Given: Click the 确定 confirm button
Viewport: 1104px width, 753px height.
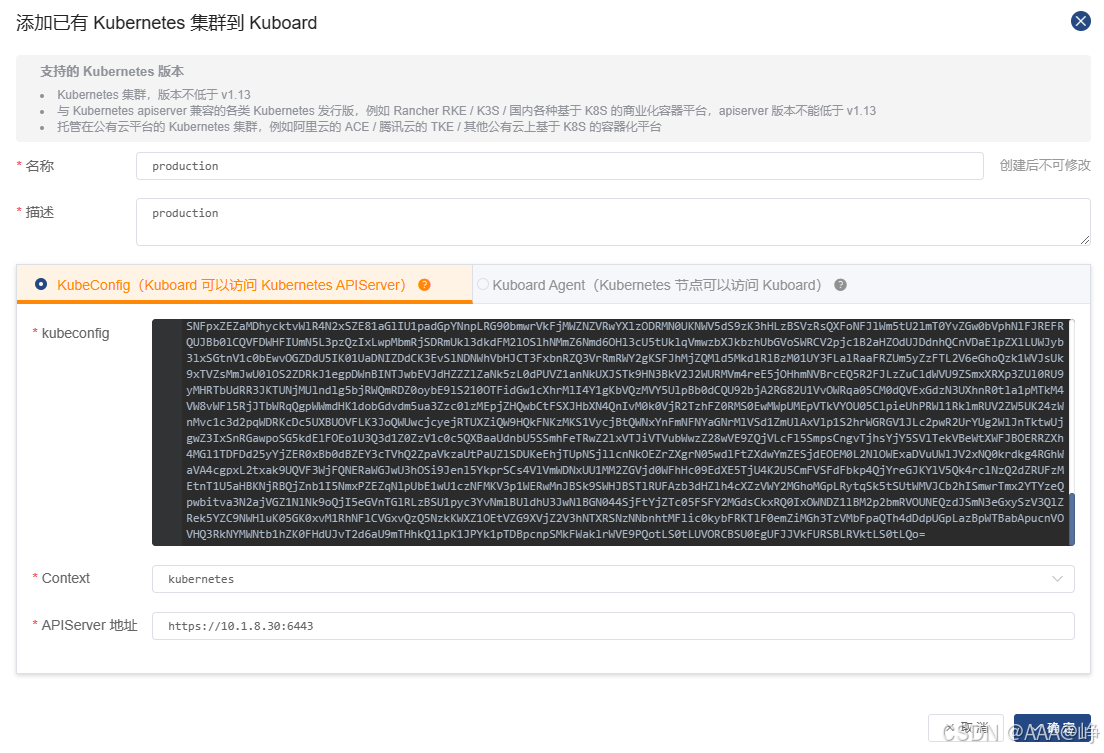Looking at the screenshot, I should (x=1052, y=728).
